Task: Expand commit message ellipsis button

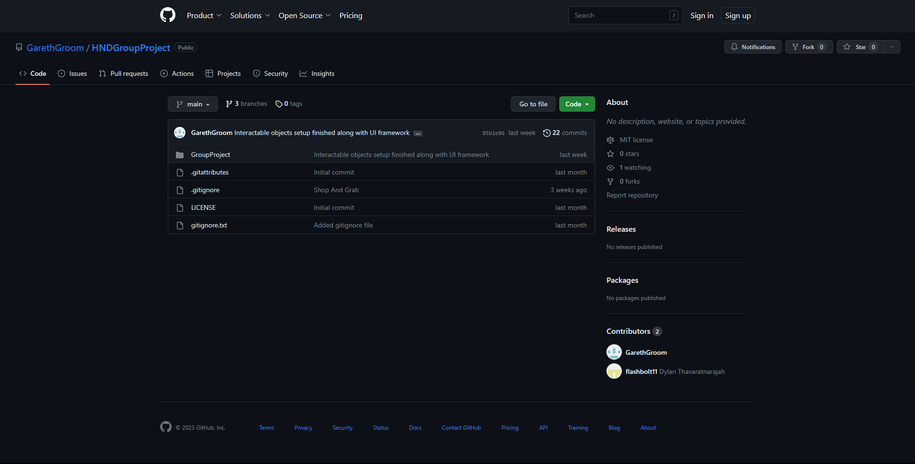Action: 418,134
